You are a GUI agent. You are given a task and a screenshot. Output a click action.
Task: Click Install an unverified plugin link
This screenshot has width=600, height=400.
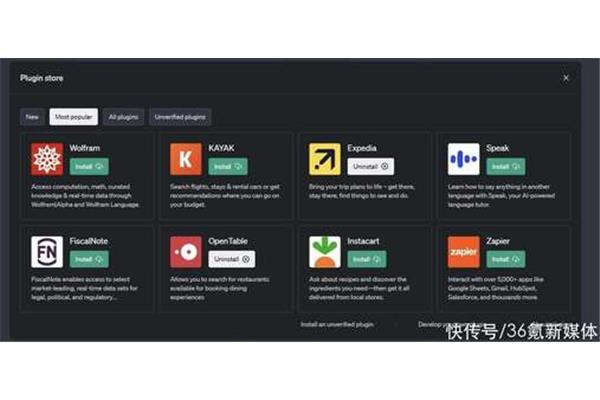click(x=337, y=324)
